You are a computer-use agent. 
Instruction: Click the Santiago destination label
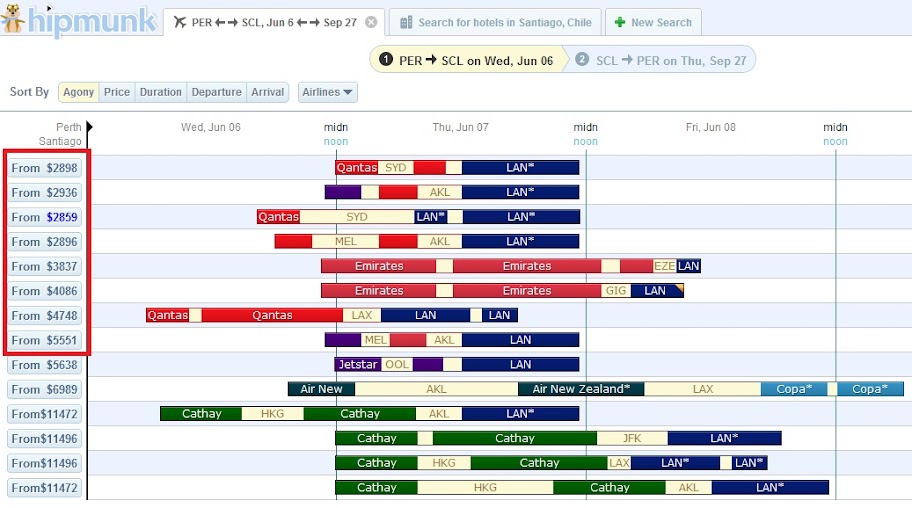[60, 141]
